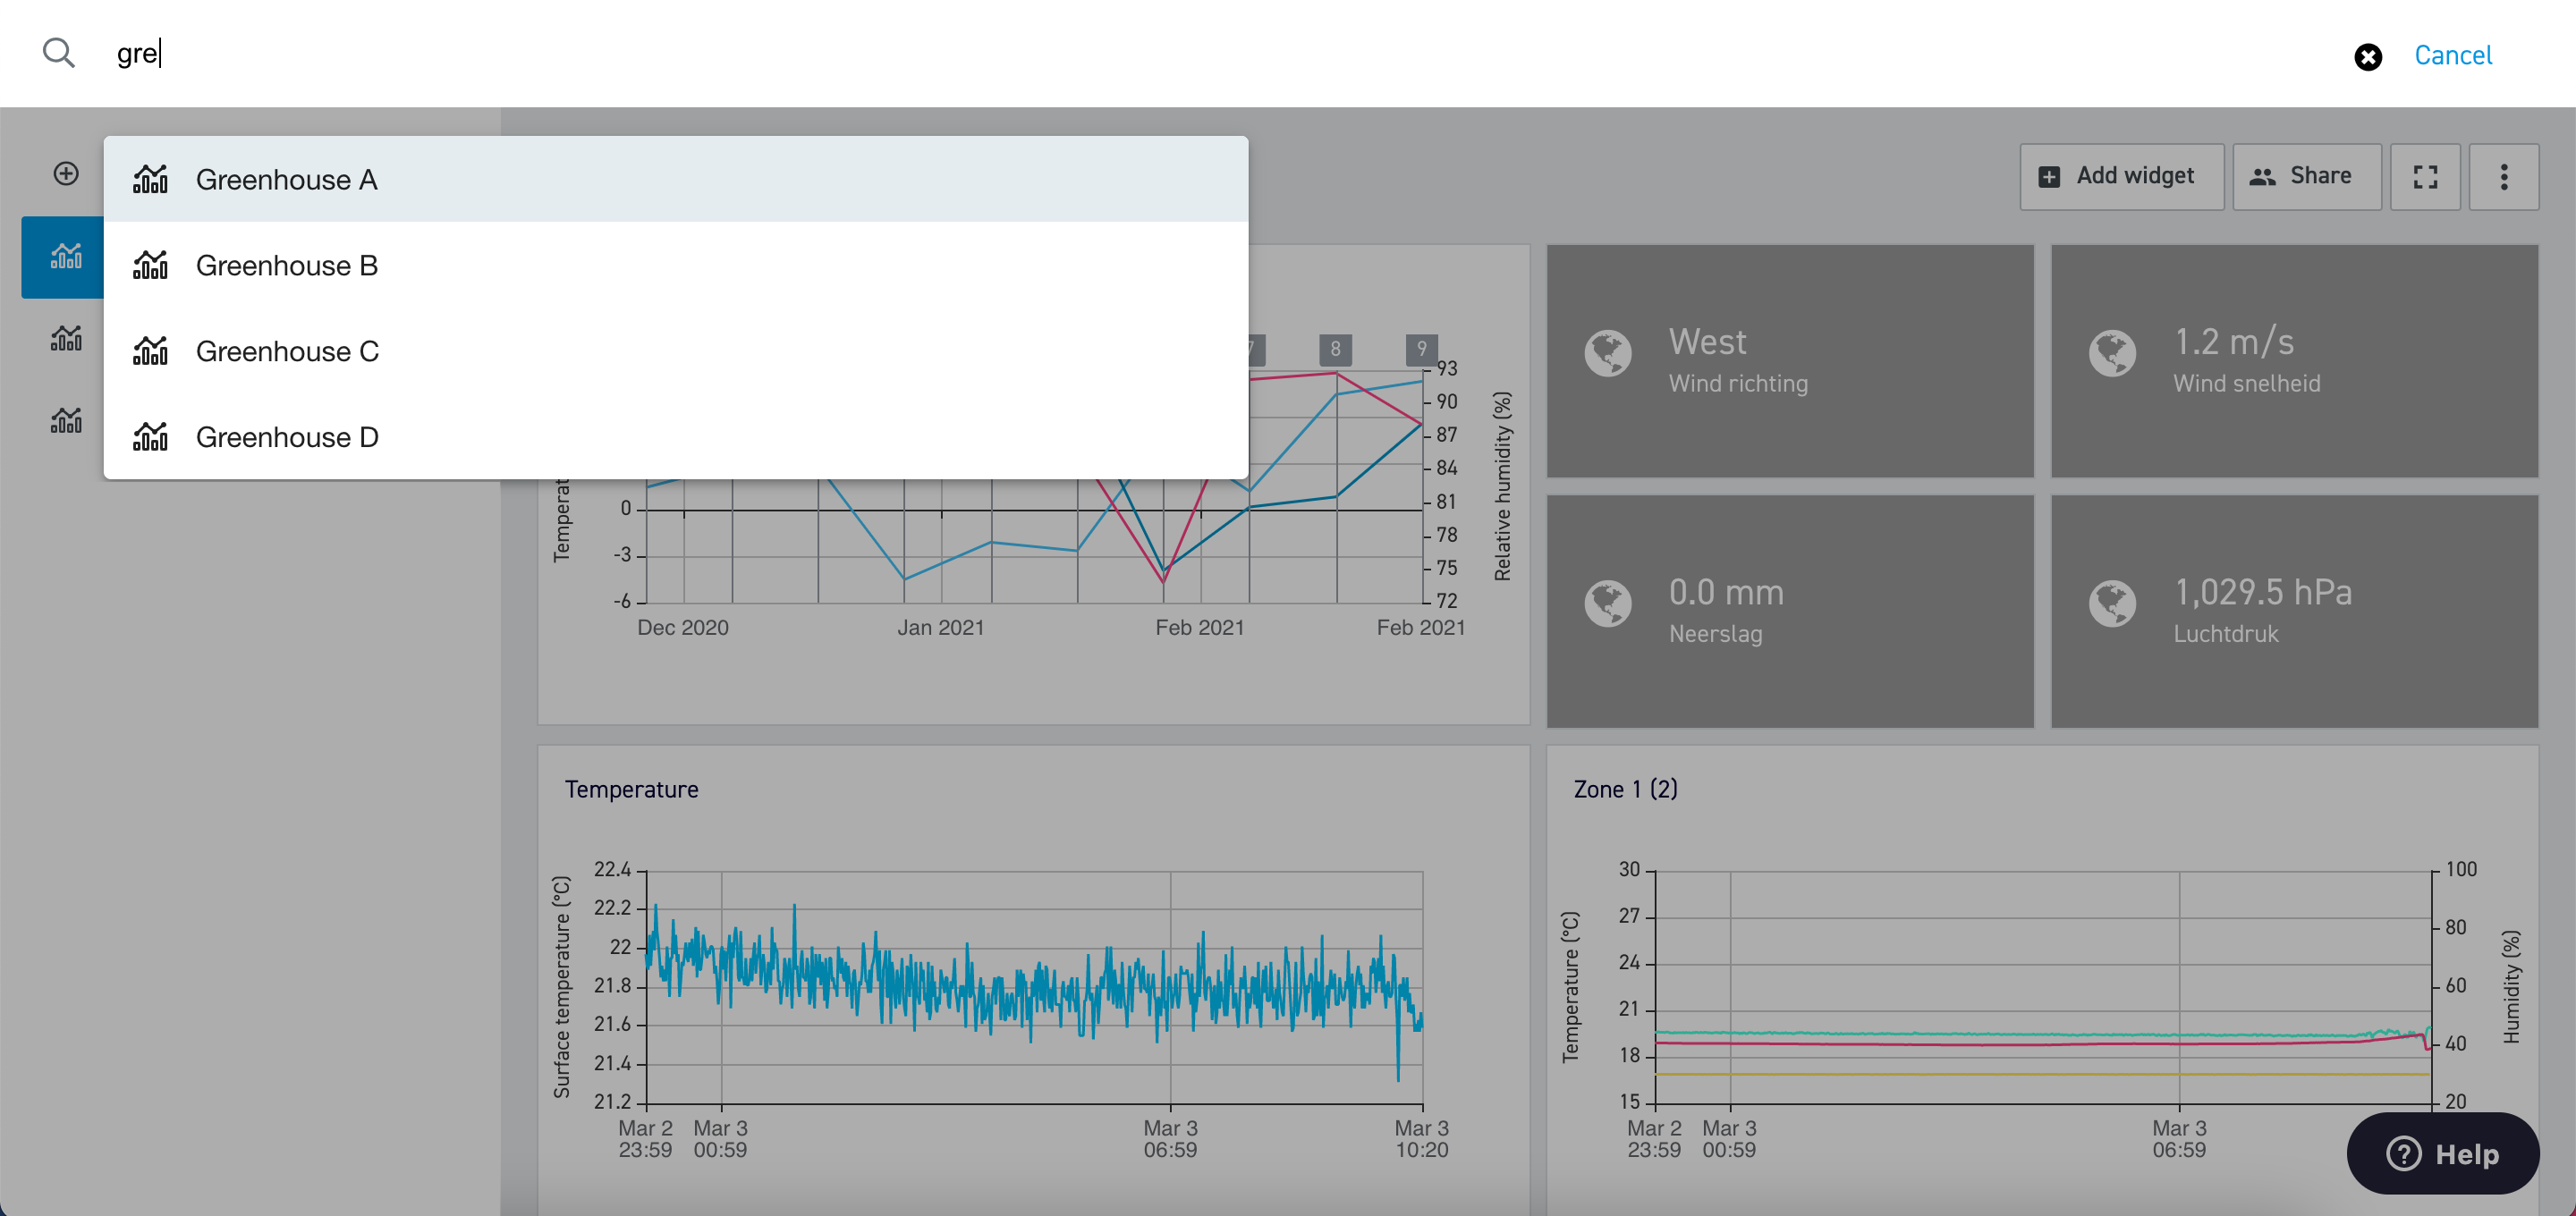The height and width of the screenshot is (1216, 2576).
Task: Click week marker 8 on the chart
Action: [1335, 349]
